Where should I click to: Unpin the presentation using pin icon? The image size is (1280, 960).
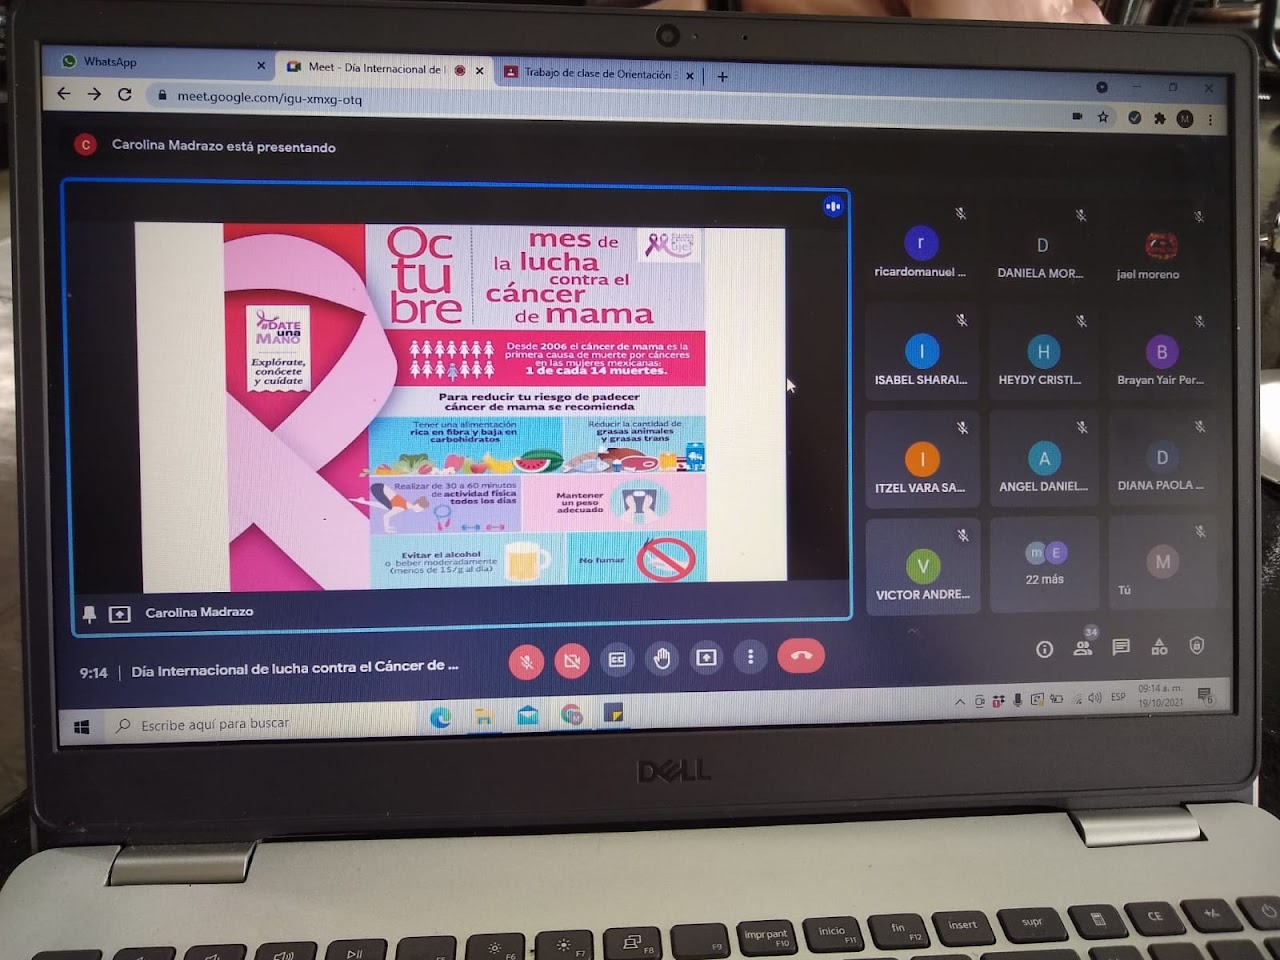[x=89, y=614]
